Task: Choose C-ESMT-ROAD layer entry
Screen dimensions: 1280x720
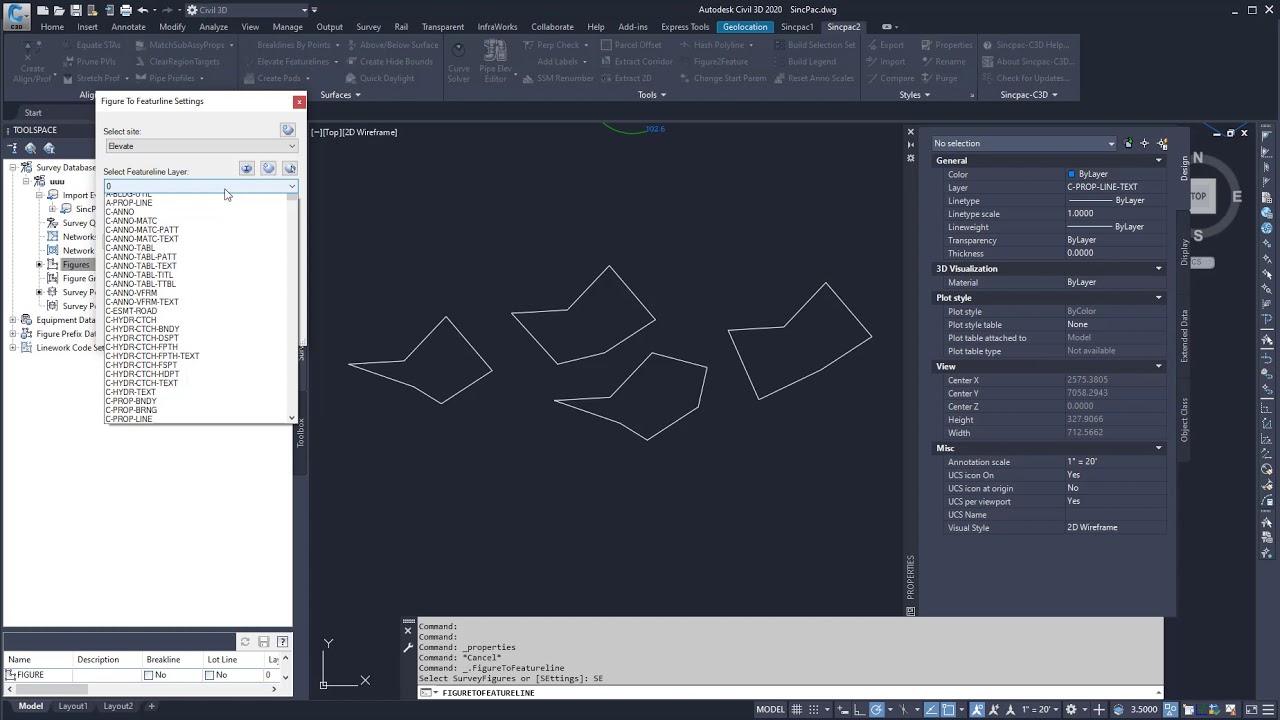Action: click(131, 311)
